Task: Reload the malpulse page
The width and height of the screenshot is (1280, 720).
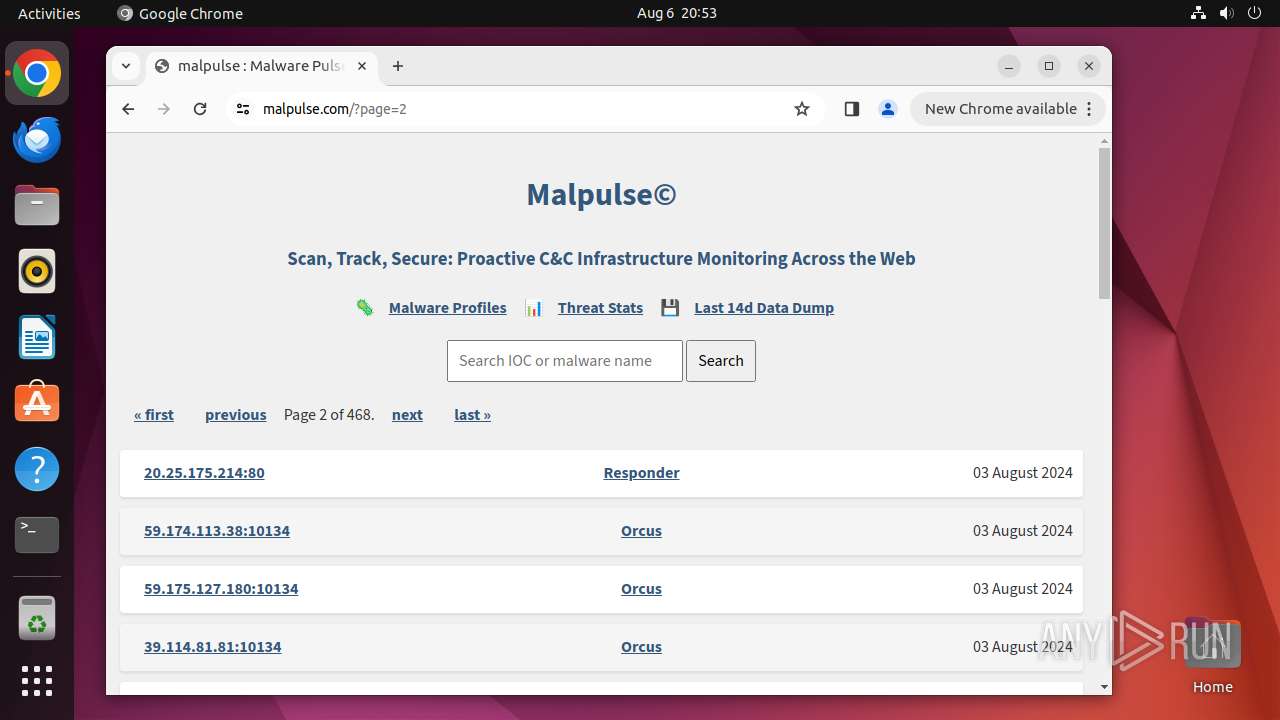Action: point(200,109)
